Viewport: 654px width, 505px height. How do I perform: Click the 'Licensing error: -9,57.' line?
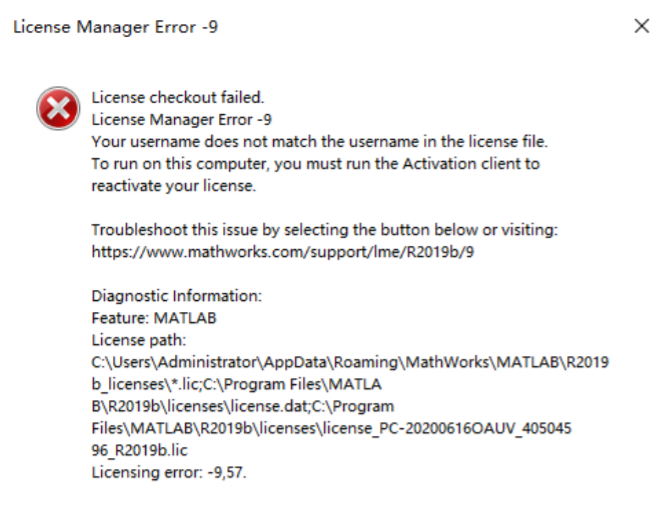click(x=169, y=472)
